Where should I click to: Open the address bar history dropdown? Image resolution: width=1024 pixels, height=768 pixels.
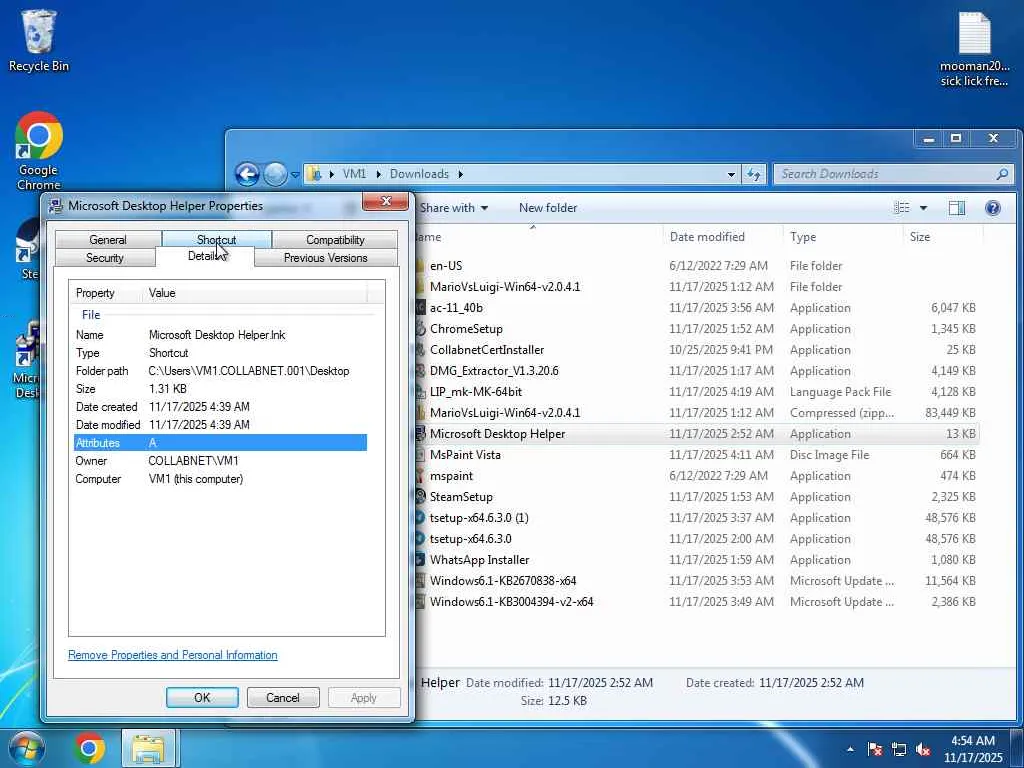point(731,174)
